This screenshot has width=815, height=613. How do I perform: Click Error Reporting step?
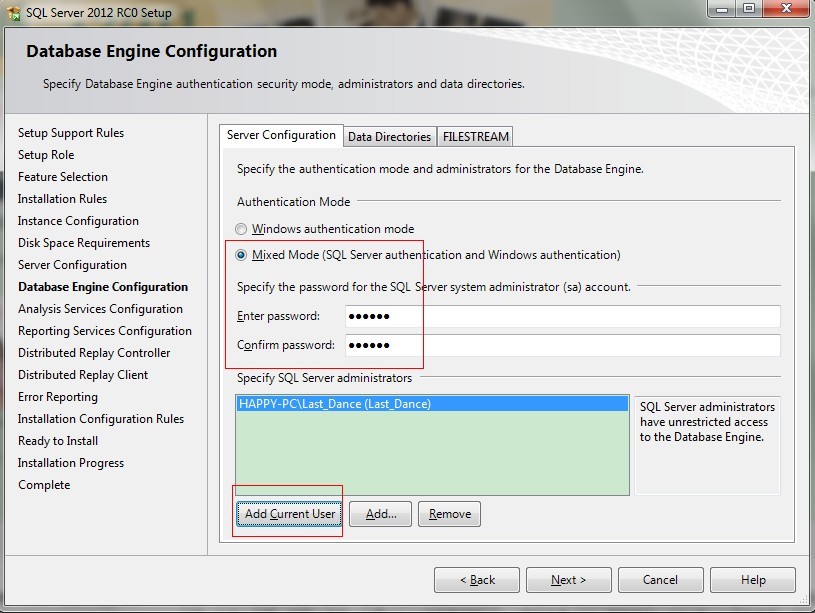(58, 397)
